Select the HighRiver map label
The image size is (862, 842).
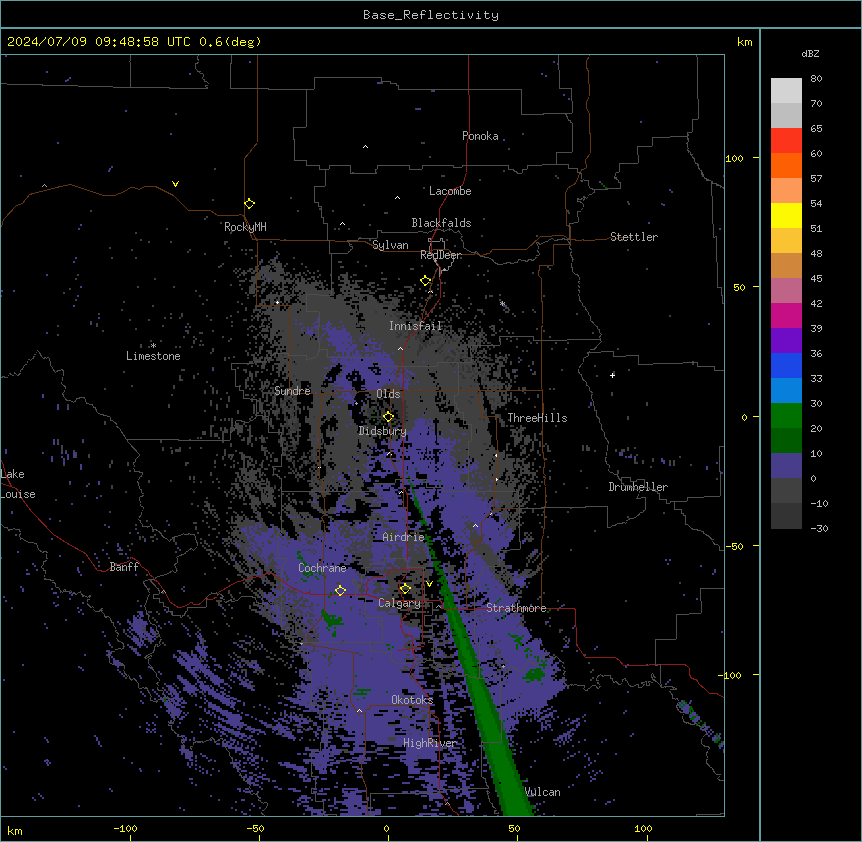[430, 743]
